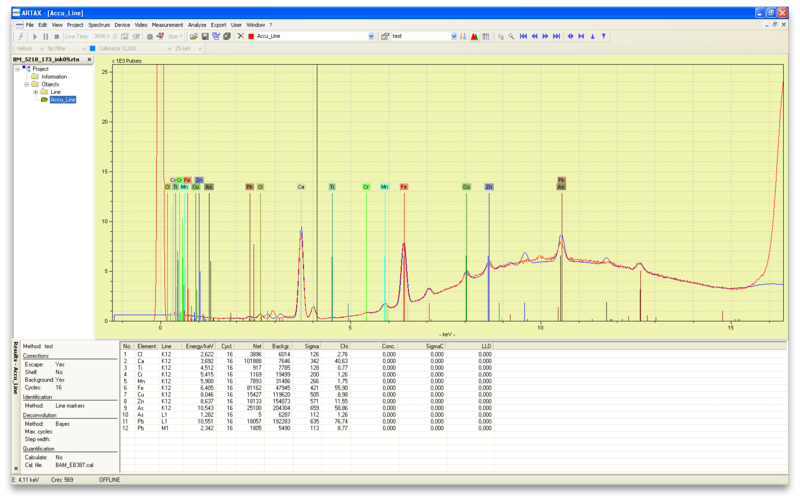Image resolution: width=800 pixels, height=501 pixels.
Task: Jump to first spectrum with skip-back icon
Action: (523, 36)
